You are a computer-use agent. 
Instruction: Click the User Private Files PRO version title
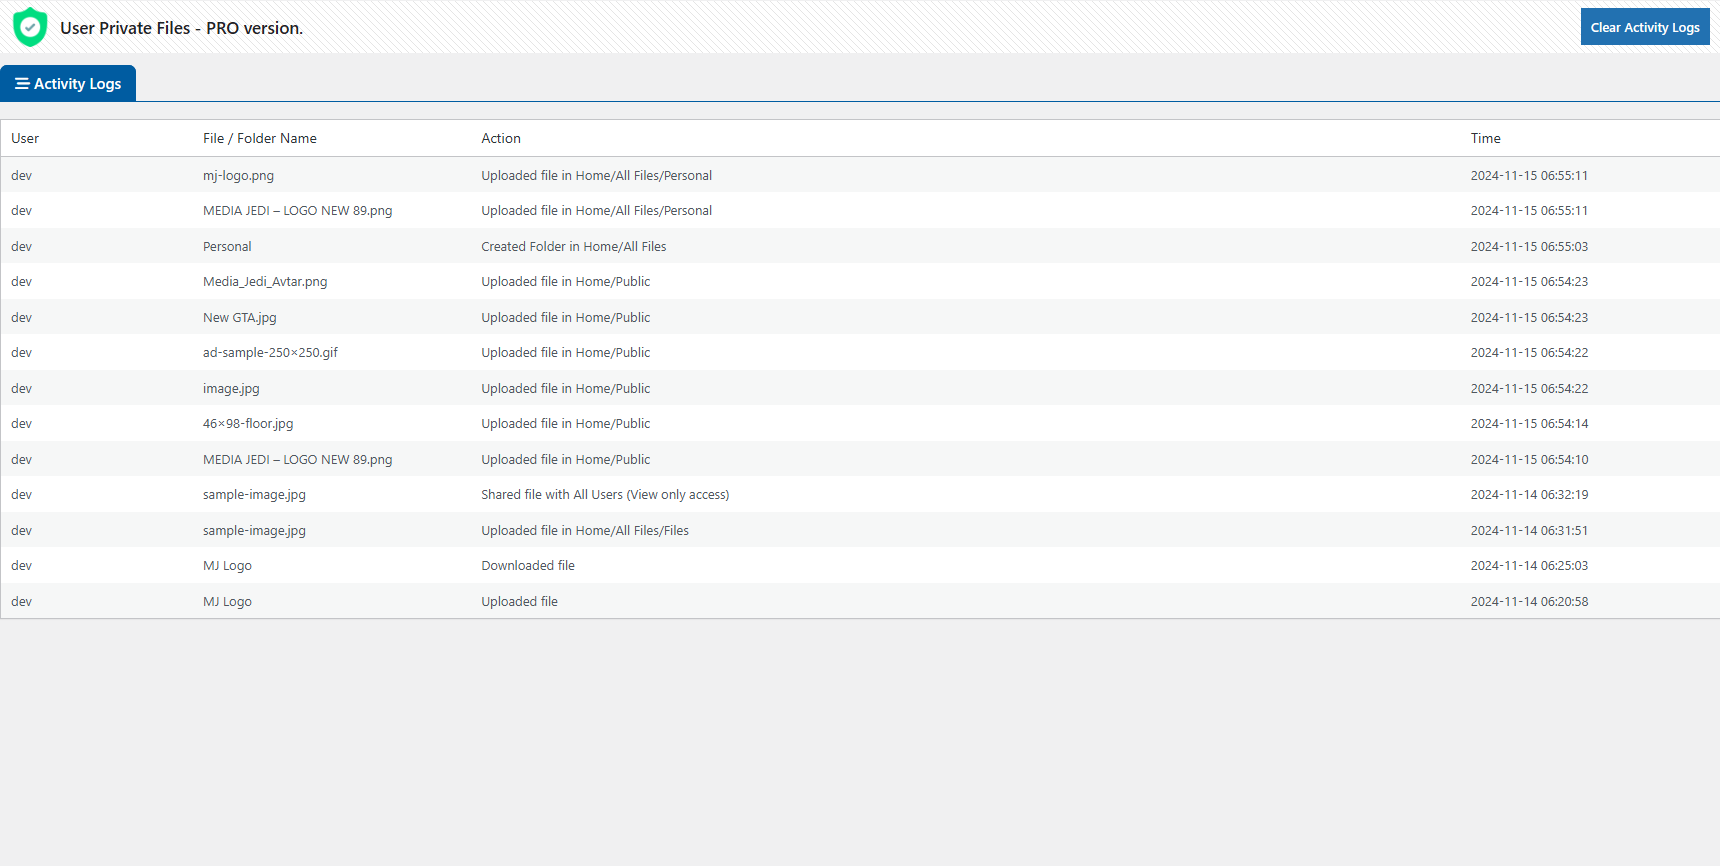[181, 28]
